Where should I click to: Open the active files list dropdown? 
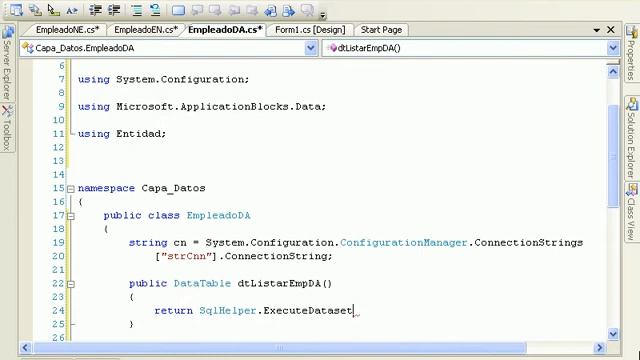pos(596,30)
